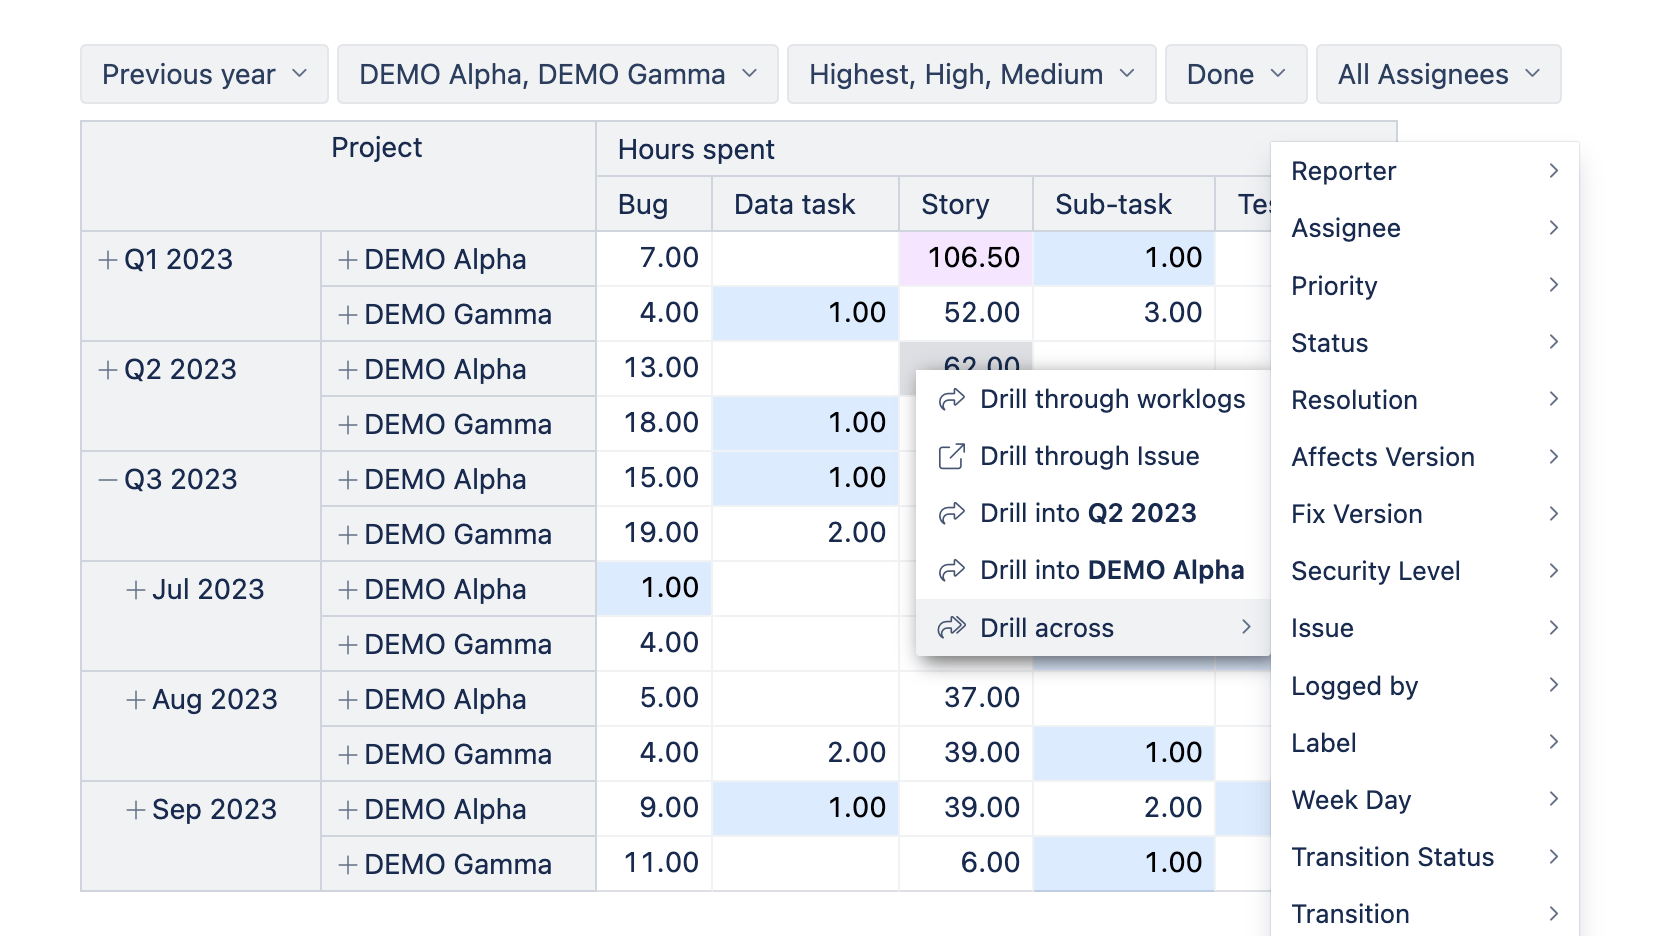The width and height of the screenshot is (1664, 936).
Task: Expand the Q1 2023 row
Action: [108, 260]
